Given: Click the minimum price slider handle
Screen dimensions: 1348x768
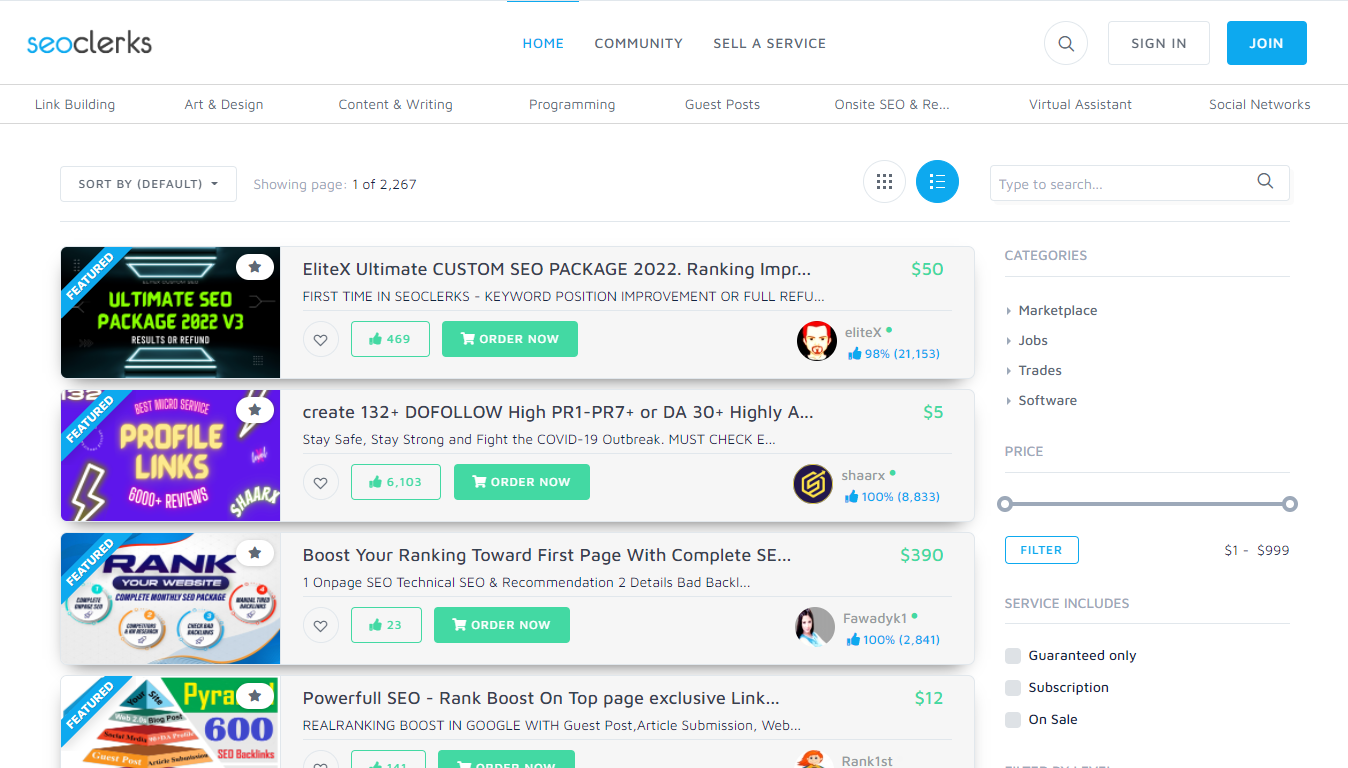Looking at the screenshot, I should tap(1005, 504).
